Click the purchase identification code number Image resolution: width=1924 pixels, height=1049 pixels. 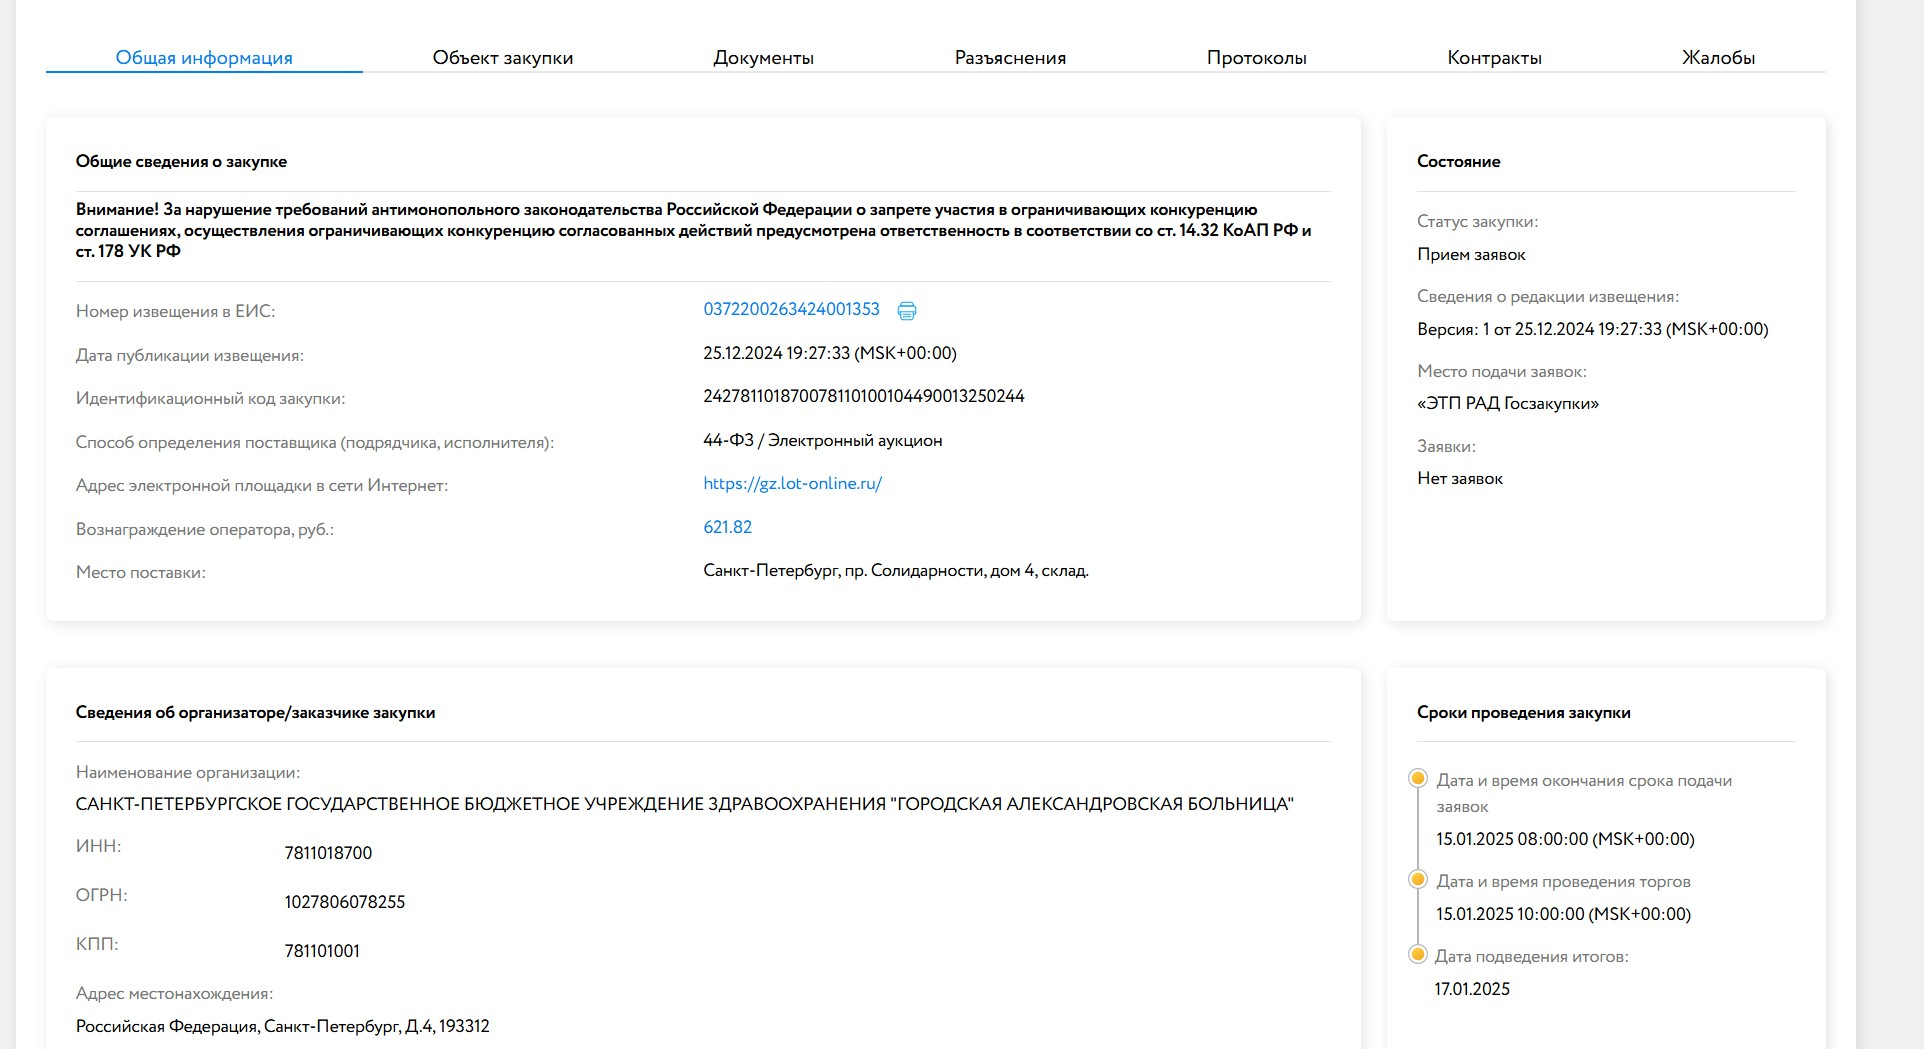click(x=863, y=397)
